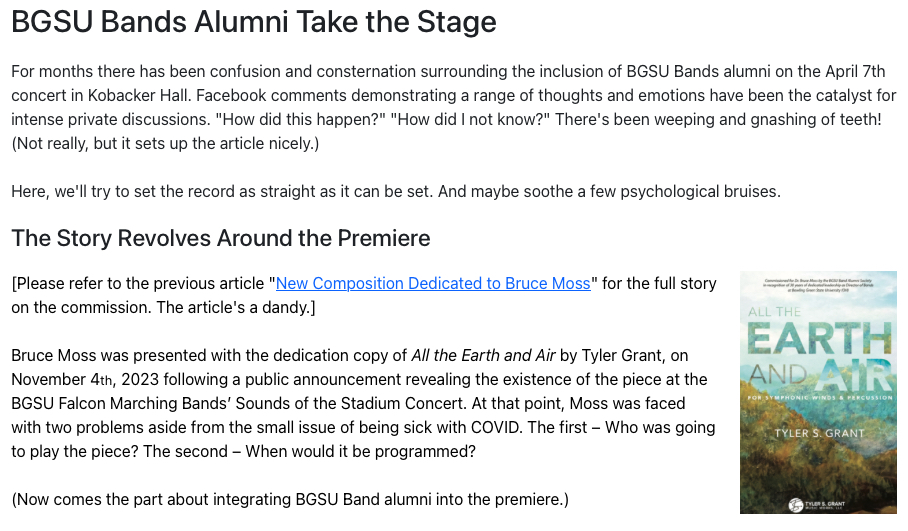The image size is (908, 531).
Task: Click the small dedication text atop the cover
Action: (819, 285)
